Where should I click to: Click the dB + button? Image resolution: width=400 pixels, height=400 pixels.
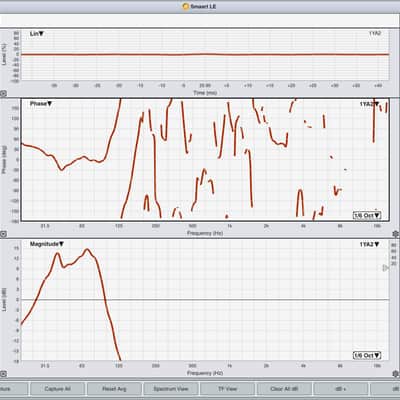341,389
